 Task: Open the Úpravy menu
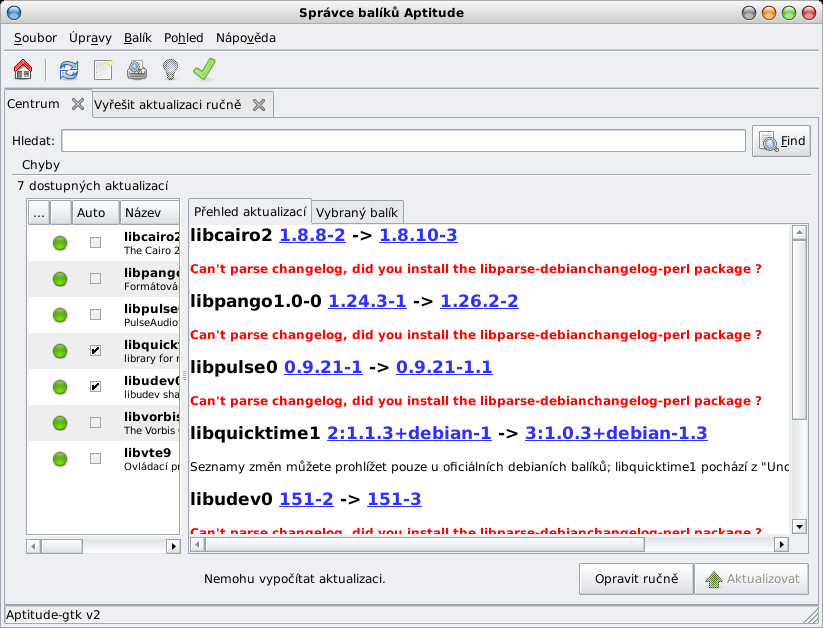(x=90, y=38)
